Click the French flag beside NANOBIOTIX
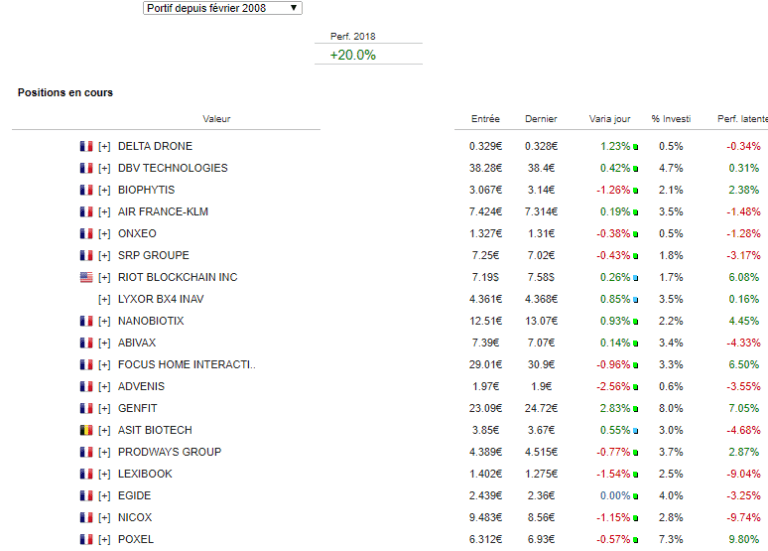The width and height of the screenshot is (768, 551). [86, 321]
